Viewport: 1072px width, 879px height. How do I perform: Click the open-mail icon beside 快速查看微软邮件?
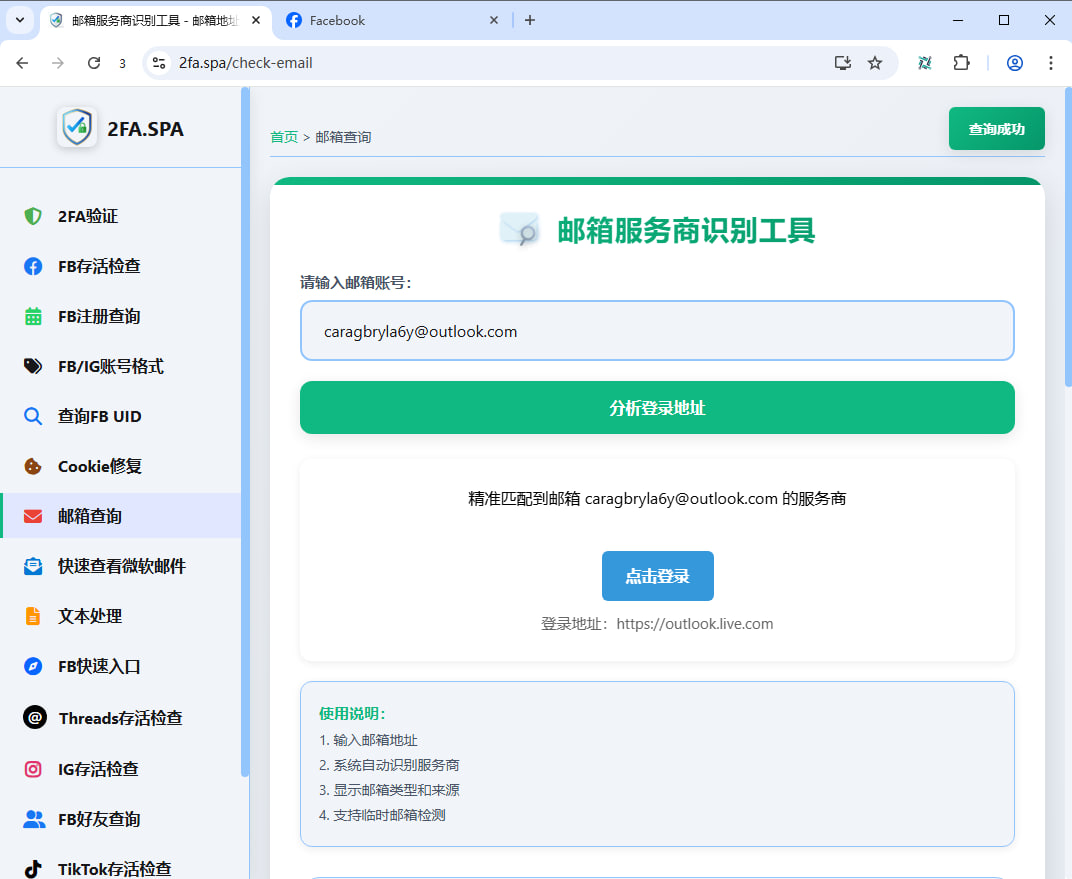(x=33, y=566)
